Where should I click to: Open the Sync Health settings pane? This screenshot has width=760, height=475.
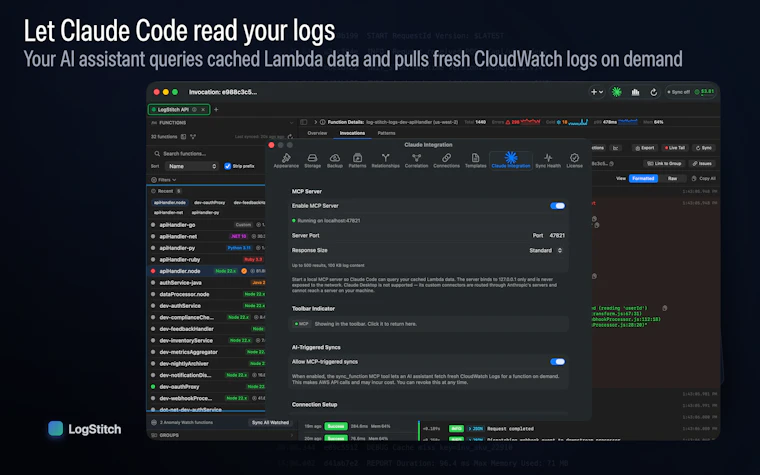click(x=548, y=160)
